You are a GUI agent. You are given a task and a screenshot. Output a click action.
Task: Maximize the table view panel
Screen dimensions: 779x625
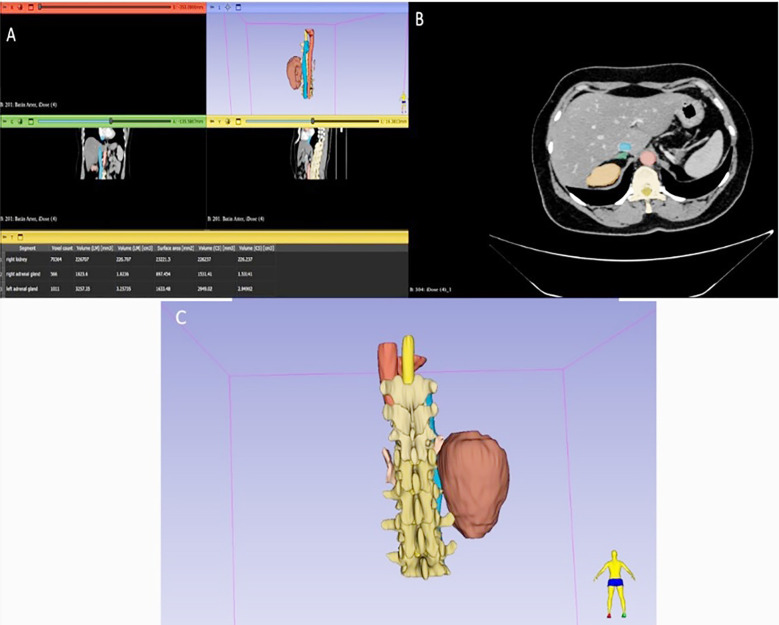coord(20,237)
